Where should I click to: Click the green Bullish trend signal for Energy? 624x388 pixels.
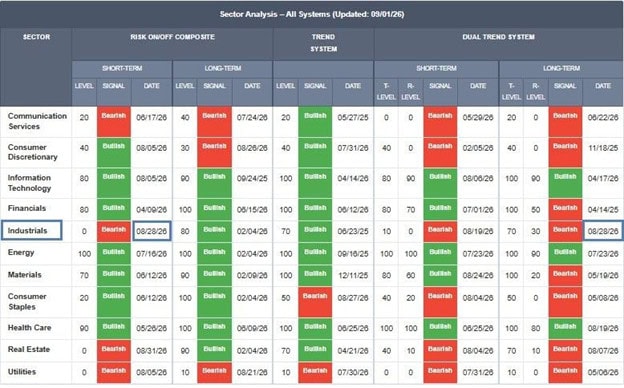tap(315, 253)
